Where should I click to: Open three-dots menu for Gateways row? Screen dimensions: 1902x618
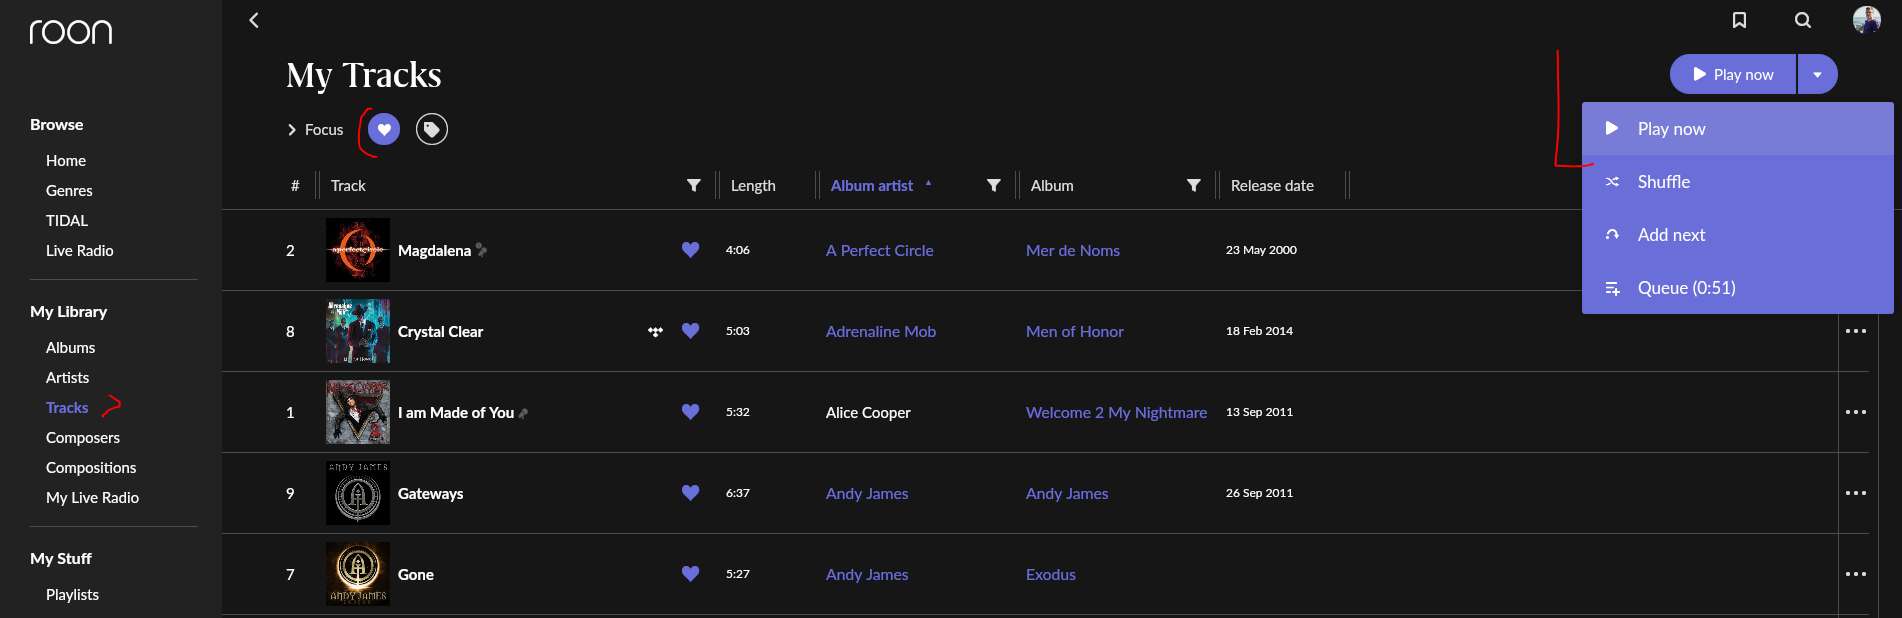(x=1855, y=493)
